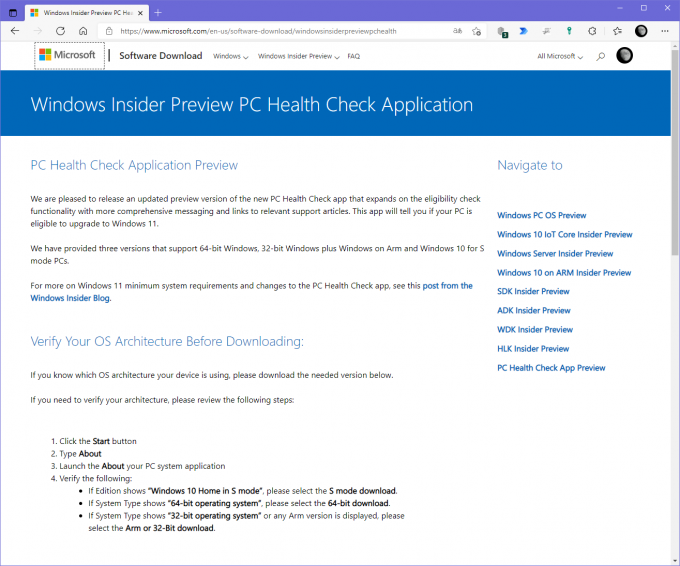The height and width of the screenshot is (566, 680).
Task: Click the 'PC Health Check Application Preview' heading
Action: tap(134, 165)
